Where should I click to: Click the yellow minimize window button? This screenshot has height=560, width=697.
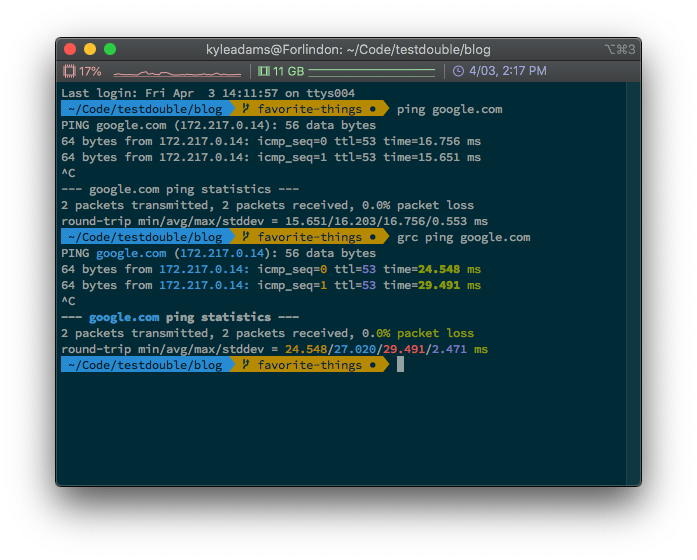pyautogui.click(x=90, y=49)
